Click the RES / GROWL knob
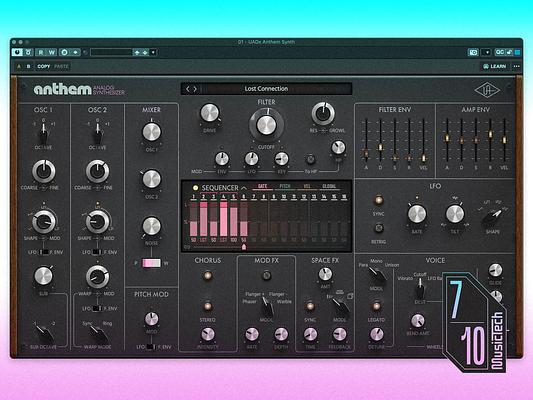This screenshot has width=533, height=400. 323,114
